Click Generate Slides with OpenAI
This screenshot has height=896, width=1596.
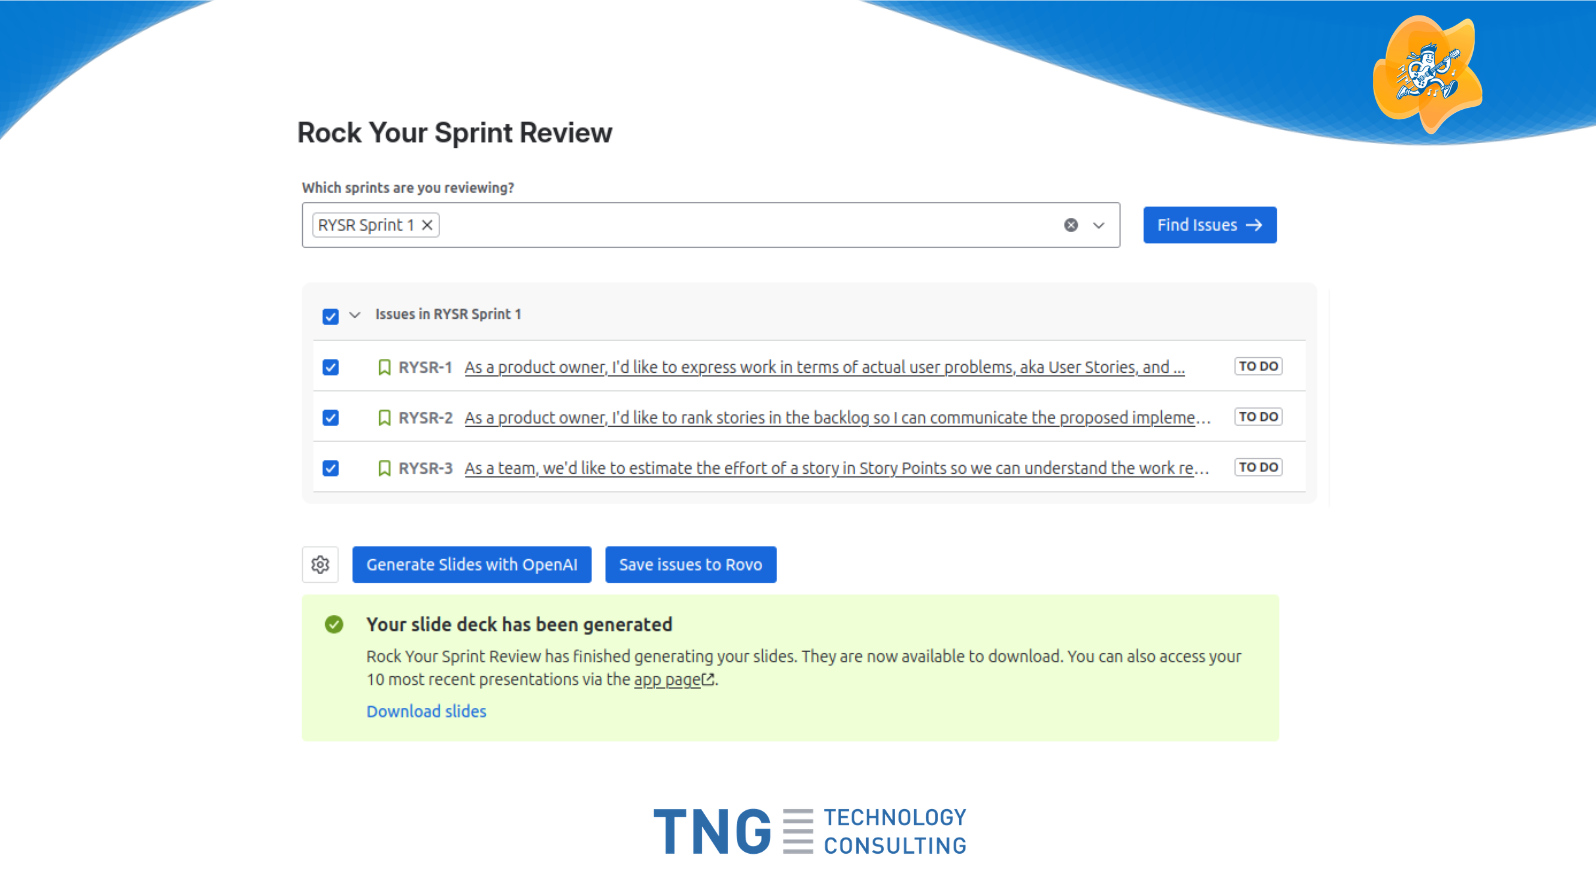(472, 565)
